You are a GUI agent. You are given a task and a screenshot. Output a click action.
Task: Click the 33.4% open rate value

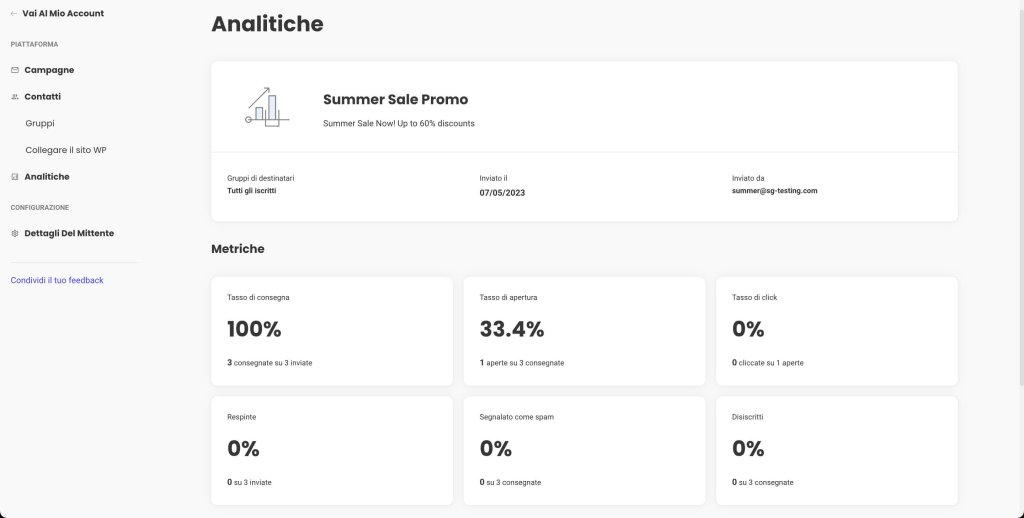tap(511, 329)
